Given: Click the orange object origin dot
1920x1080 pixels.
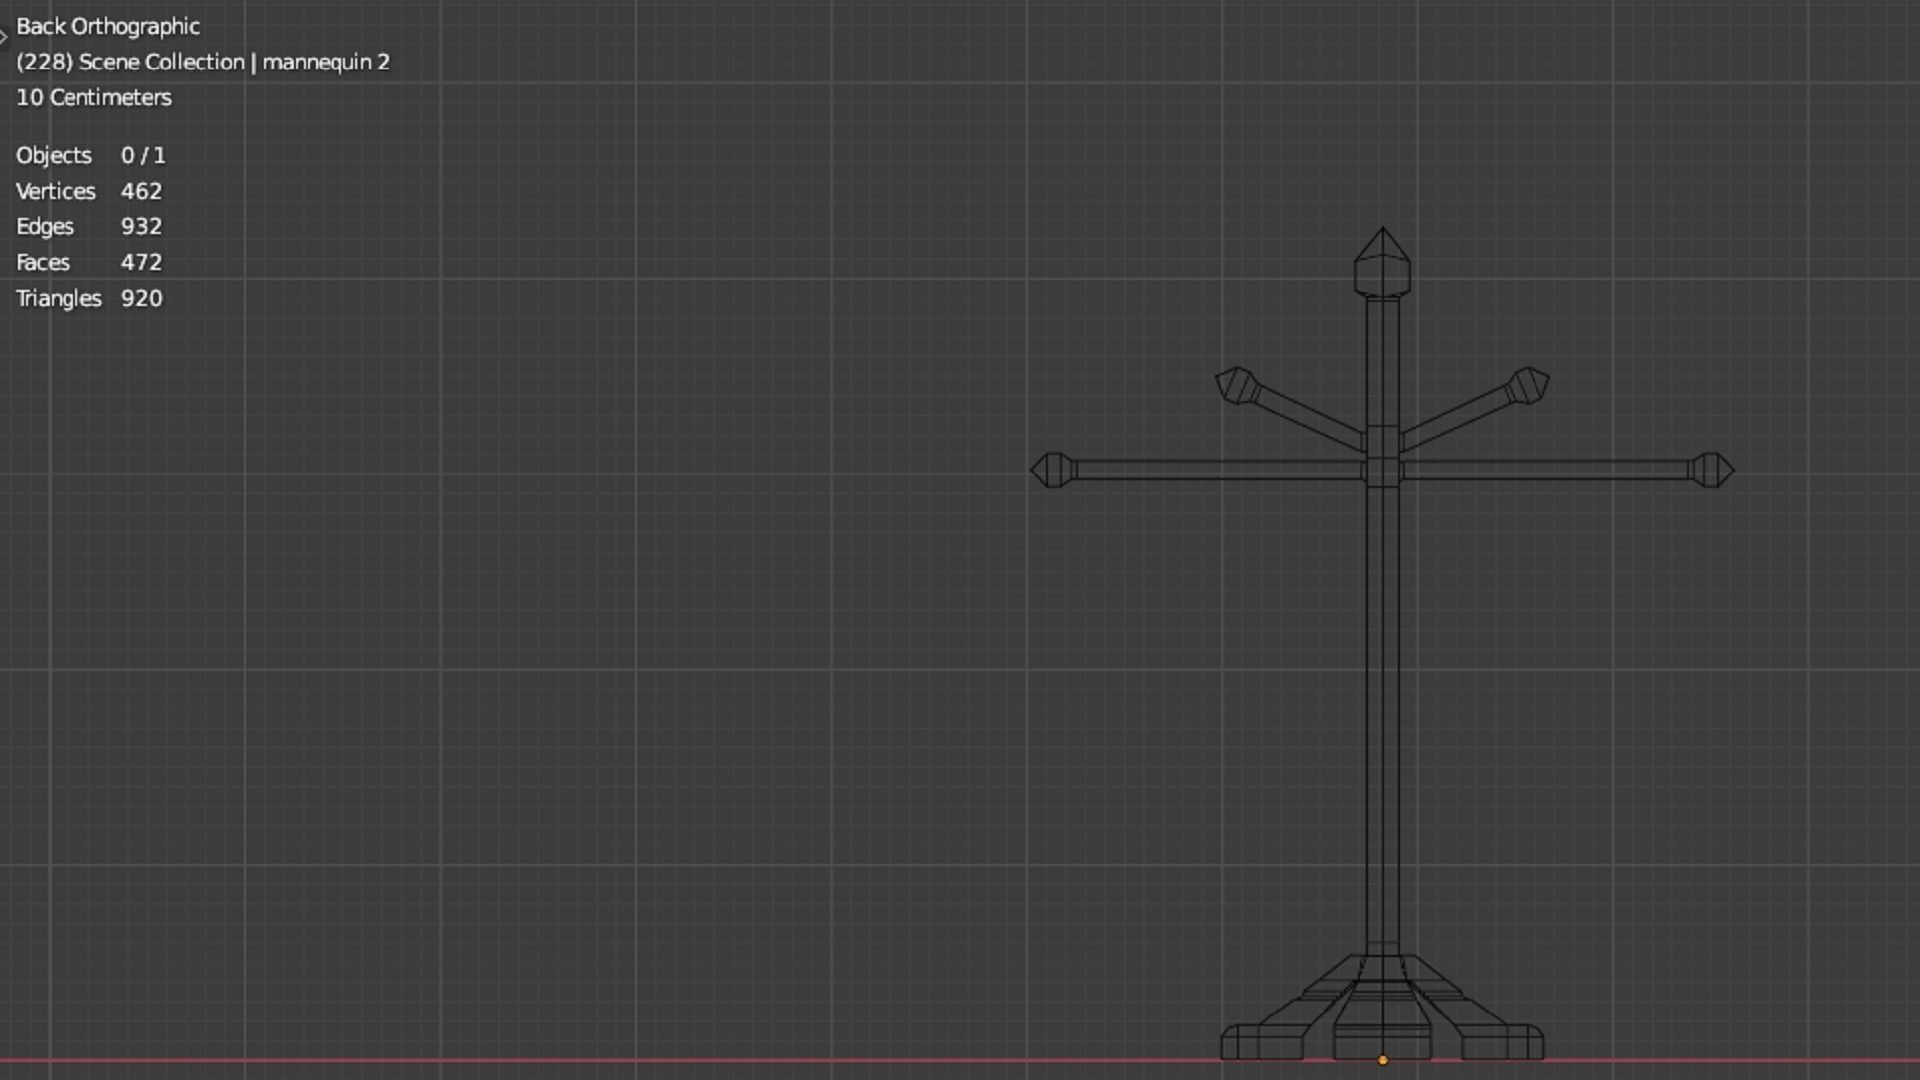Looking at the screenshot, I should (x=1383, y=1060).
